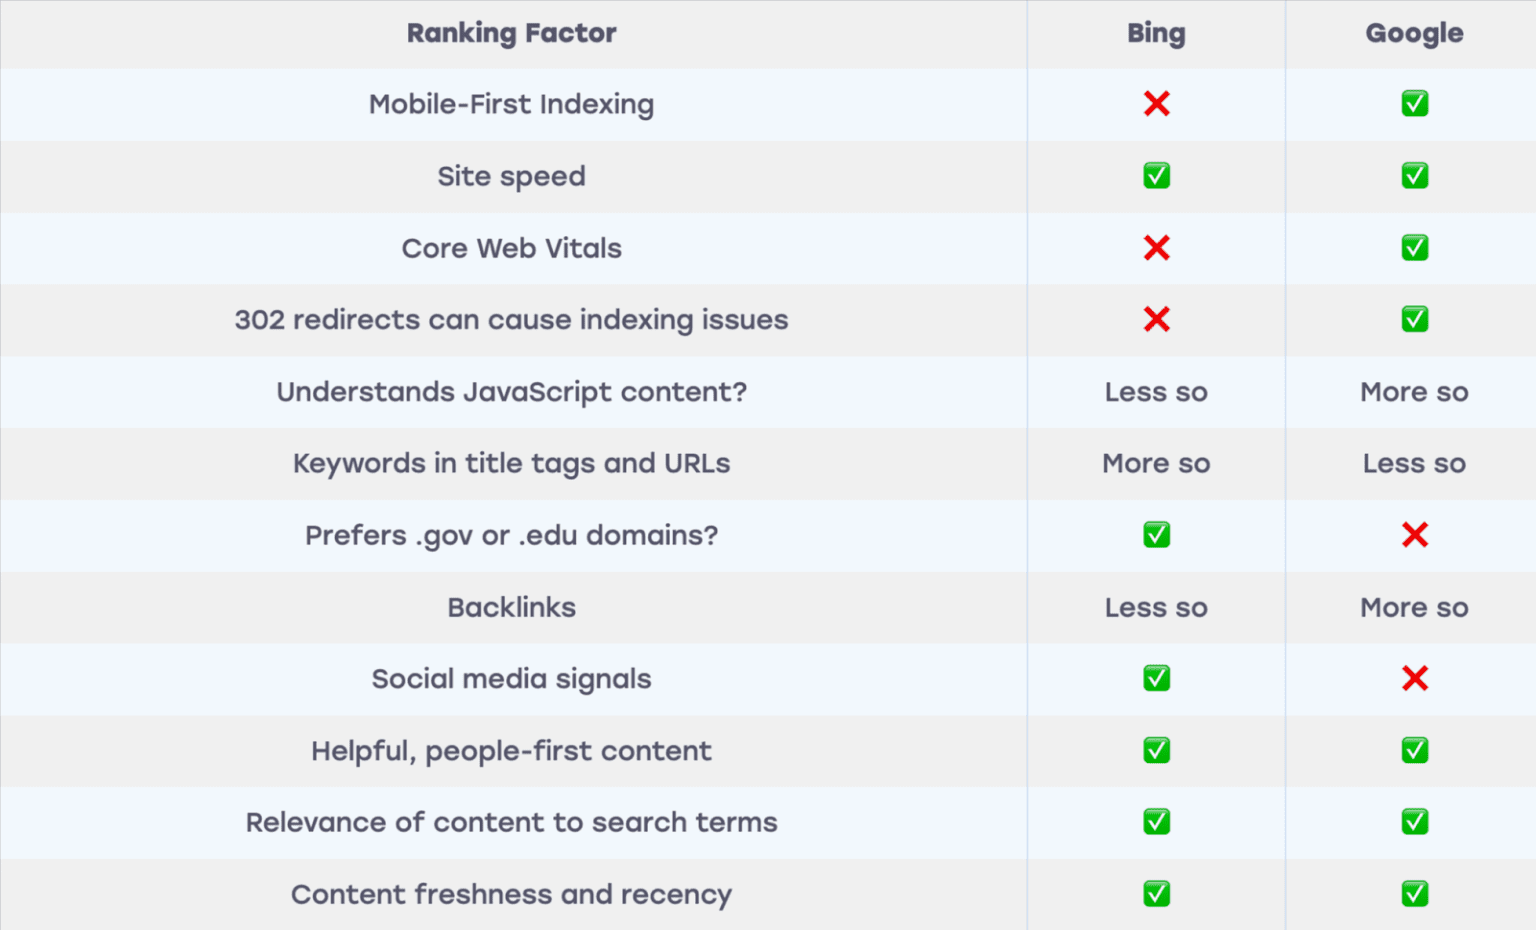This screenshot has height=930, width=1536.
Task: Select the "Helpful, people-first content" row label
Action: tap(511, 751)
